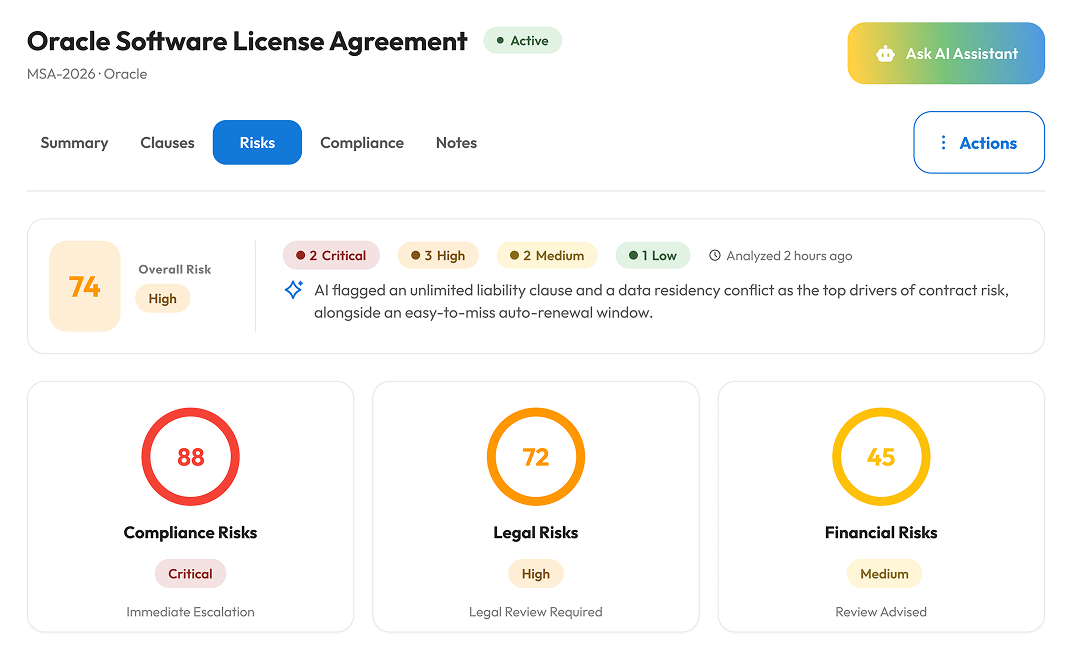Click the Compliance Risks card title
1072x653 pixels.
click(x=190, y=532)
